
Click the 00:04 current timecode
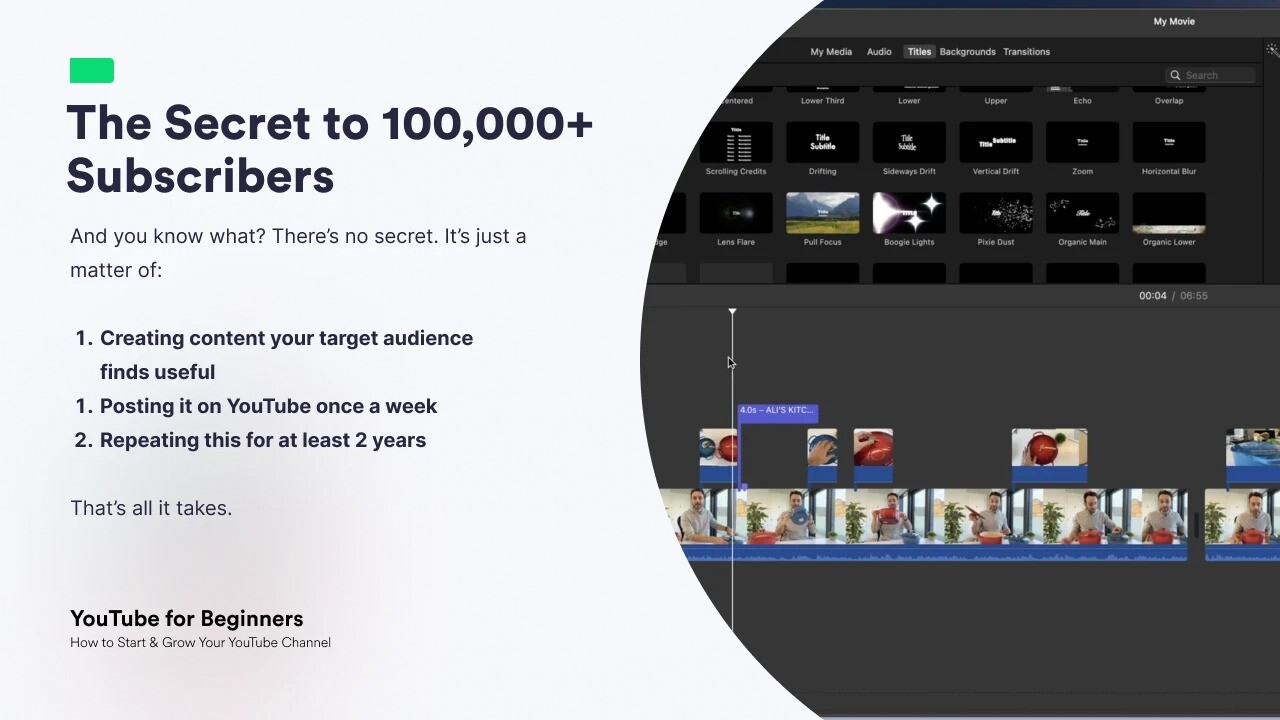(1152, 296)
